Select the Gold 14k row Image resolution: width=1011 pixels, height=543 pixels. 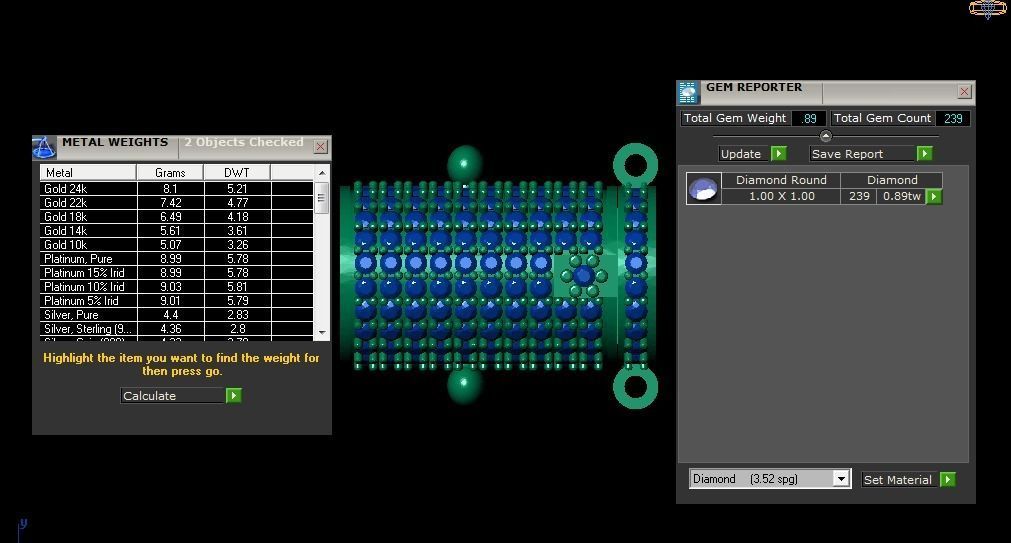tap(177, 231)
